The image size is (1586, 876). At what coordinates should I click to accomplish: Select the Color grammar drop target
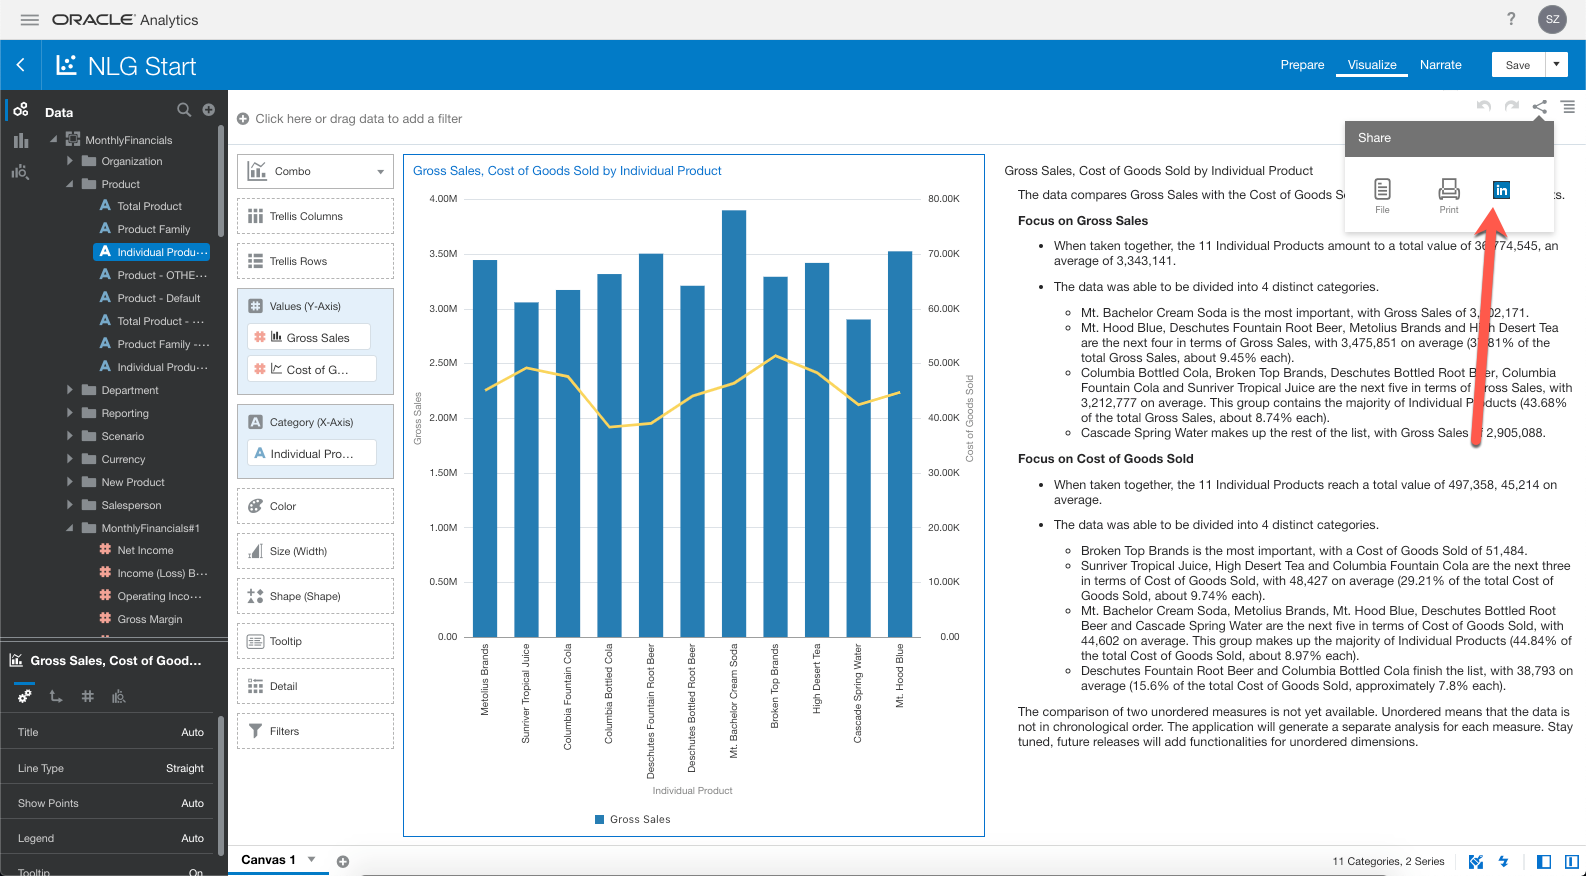click(x=315, y=506)
